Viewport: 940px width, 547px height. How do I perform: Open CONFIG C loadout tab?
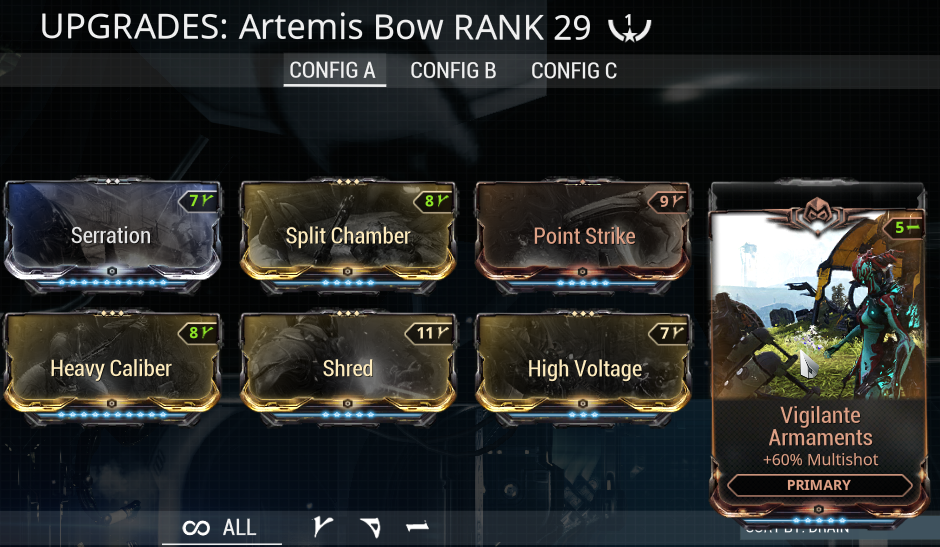[x=574, y=71]
